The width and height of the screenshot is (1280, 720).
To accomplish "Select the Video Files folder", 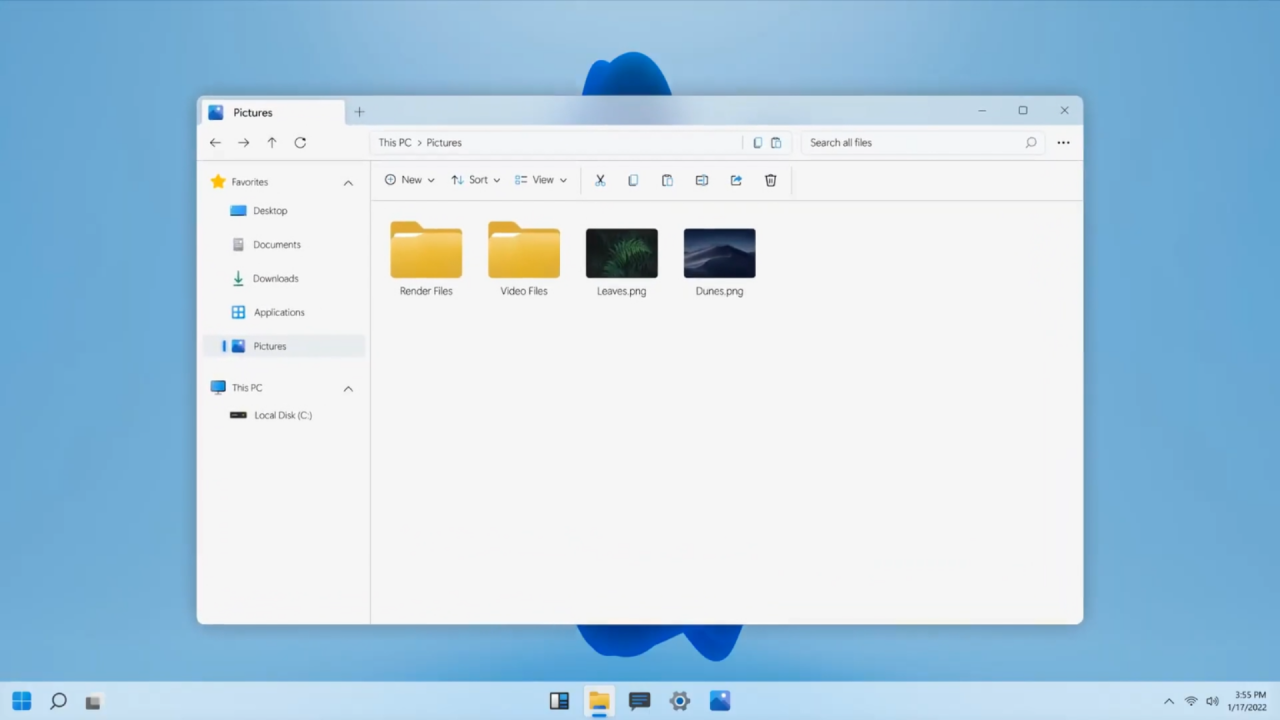I will click(x=524, y=259).
